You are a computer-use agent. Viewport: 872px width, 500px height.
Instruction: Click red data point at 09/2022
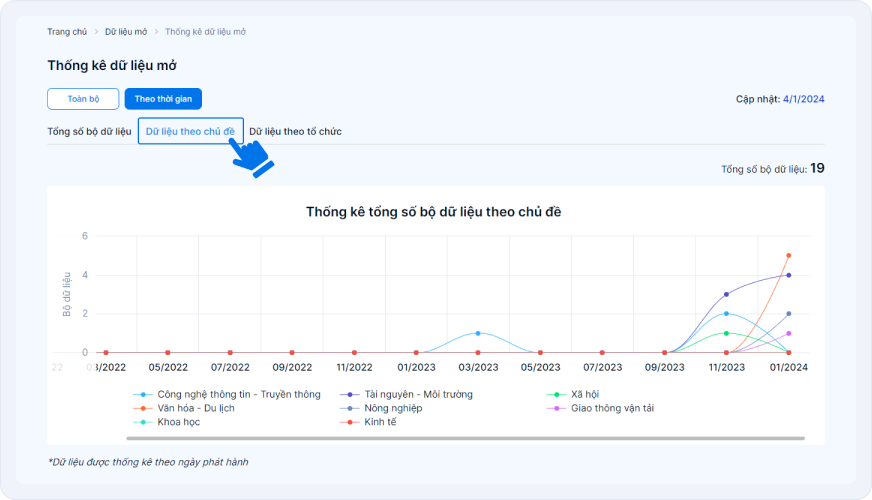coord(292,353)
